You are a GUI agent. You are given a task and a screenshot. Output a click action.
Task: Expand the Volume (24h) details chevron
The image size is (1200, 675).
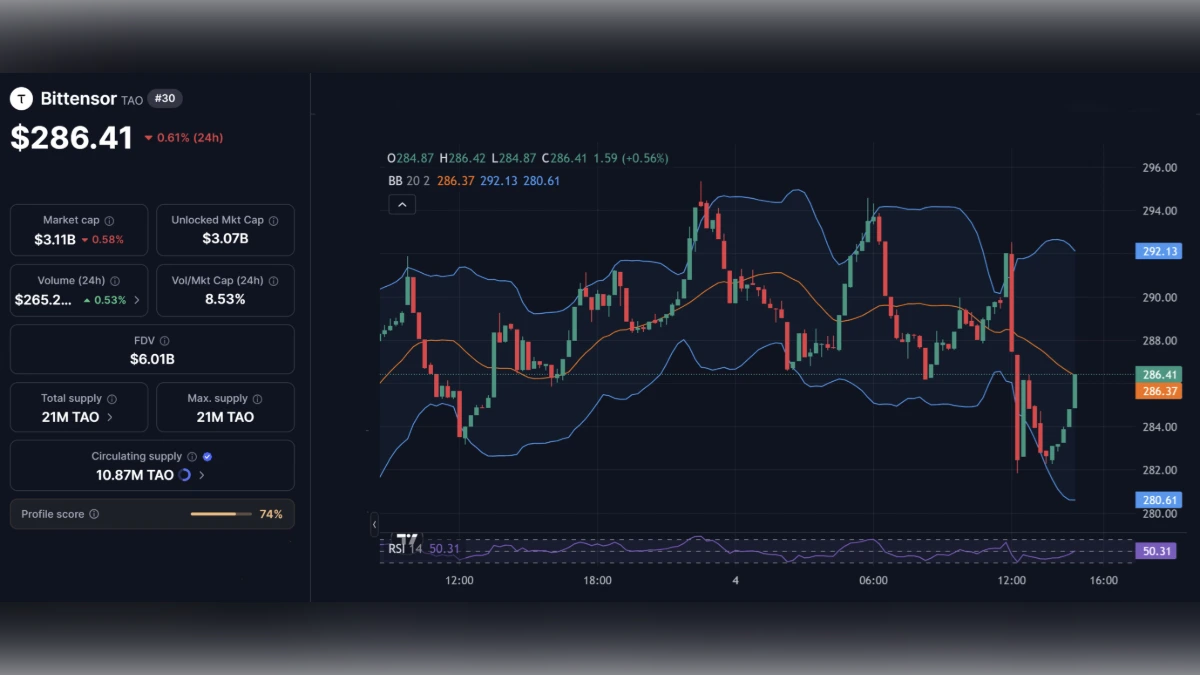pyautogui.click(x=137, y=300)
